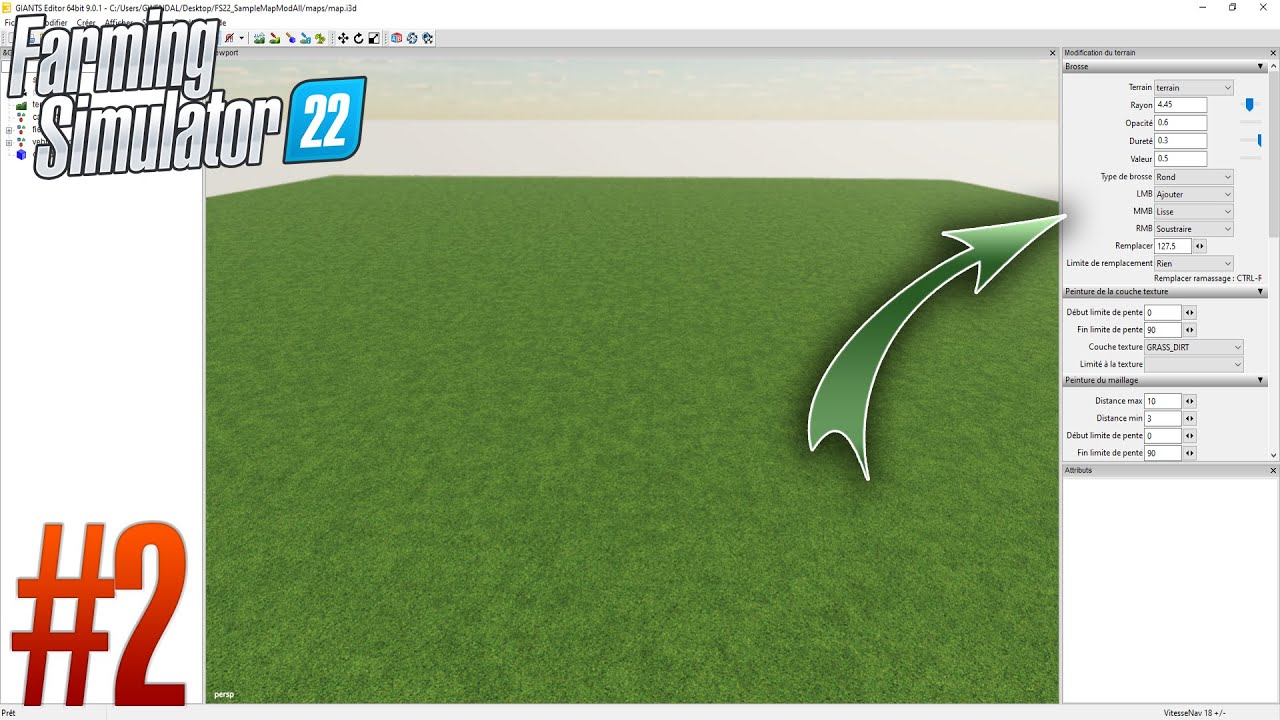The image size is (1280, 720).
Task: Open the Afficher menu
Action: (x=119, y=22)
